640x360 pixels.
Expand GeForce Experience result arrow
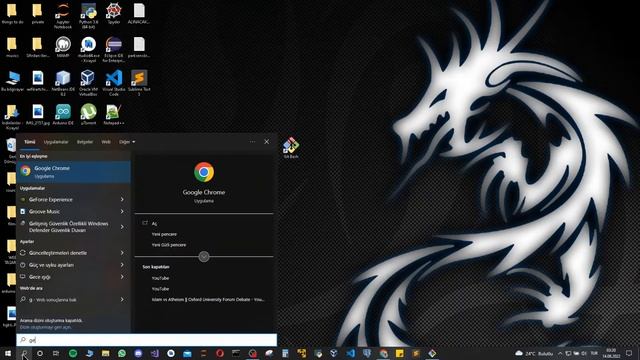(x=122, y=199)
